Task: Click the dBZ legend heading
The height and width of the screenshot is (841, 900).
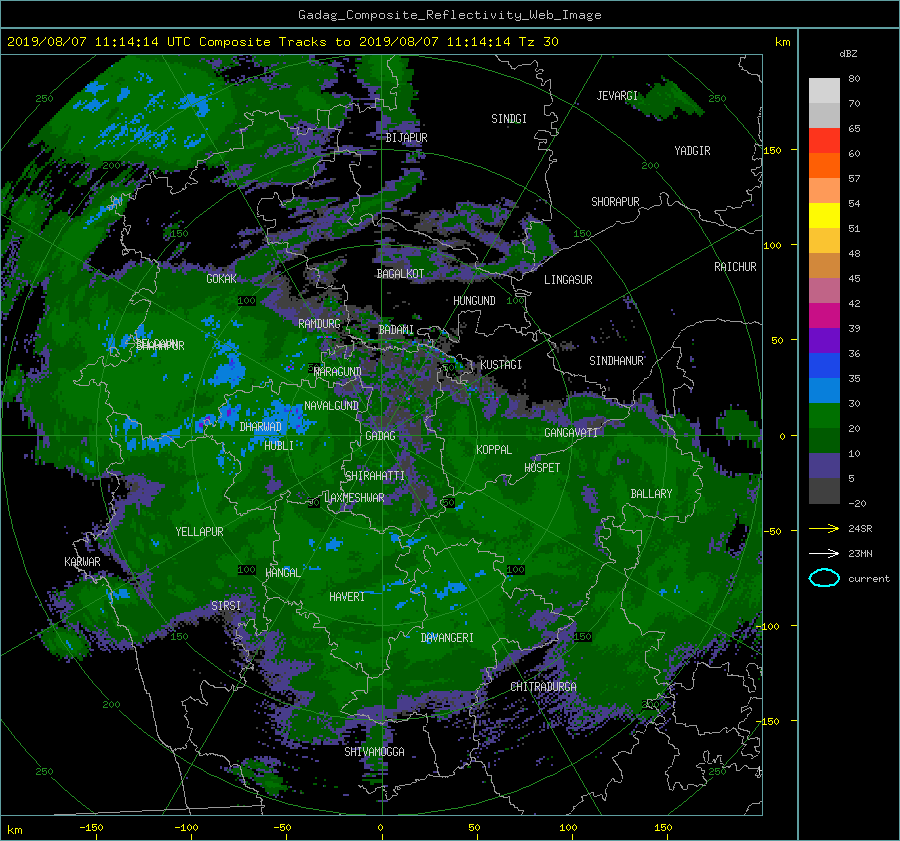Action: pos(848,54)
